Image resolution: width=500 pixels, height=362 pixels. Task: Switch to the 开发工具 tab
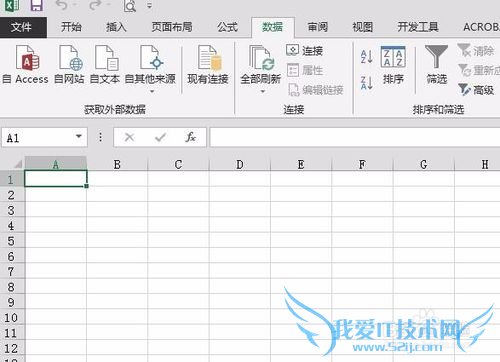pos(418,27)
